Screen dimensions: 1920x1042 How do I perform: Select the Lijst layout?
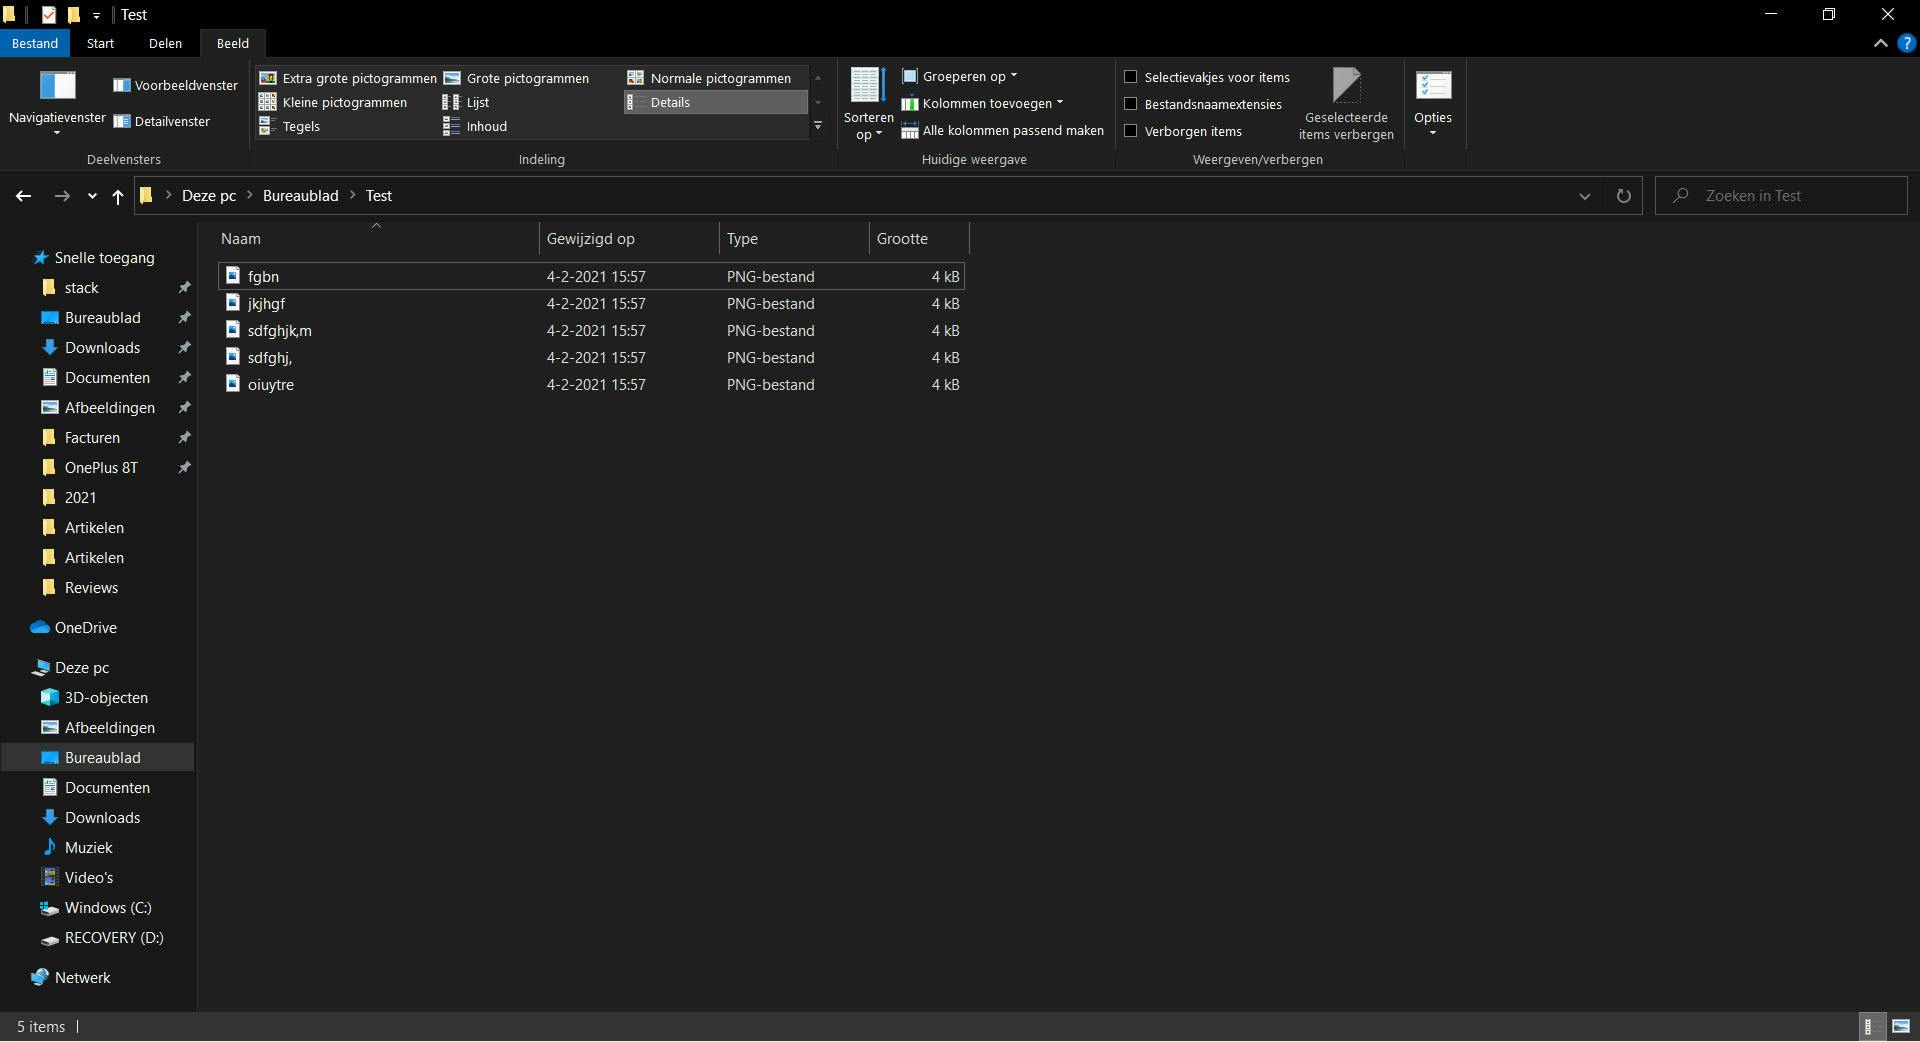466,102
